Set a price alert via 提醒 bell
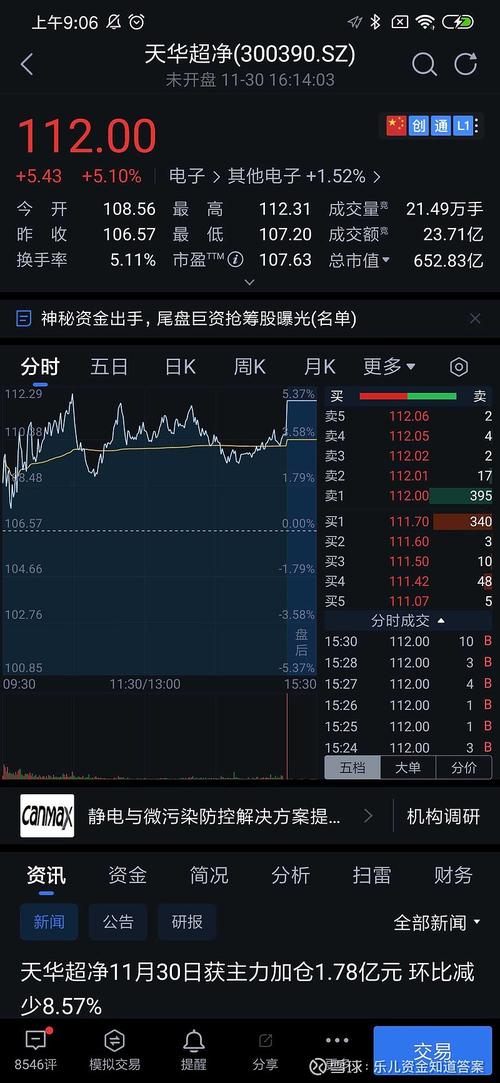Viewport: 500px width, 1083px height. coord(193,1049)
